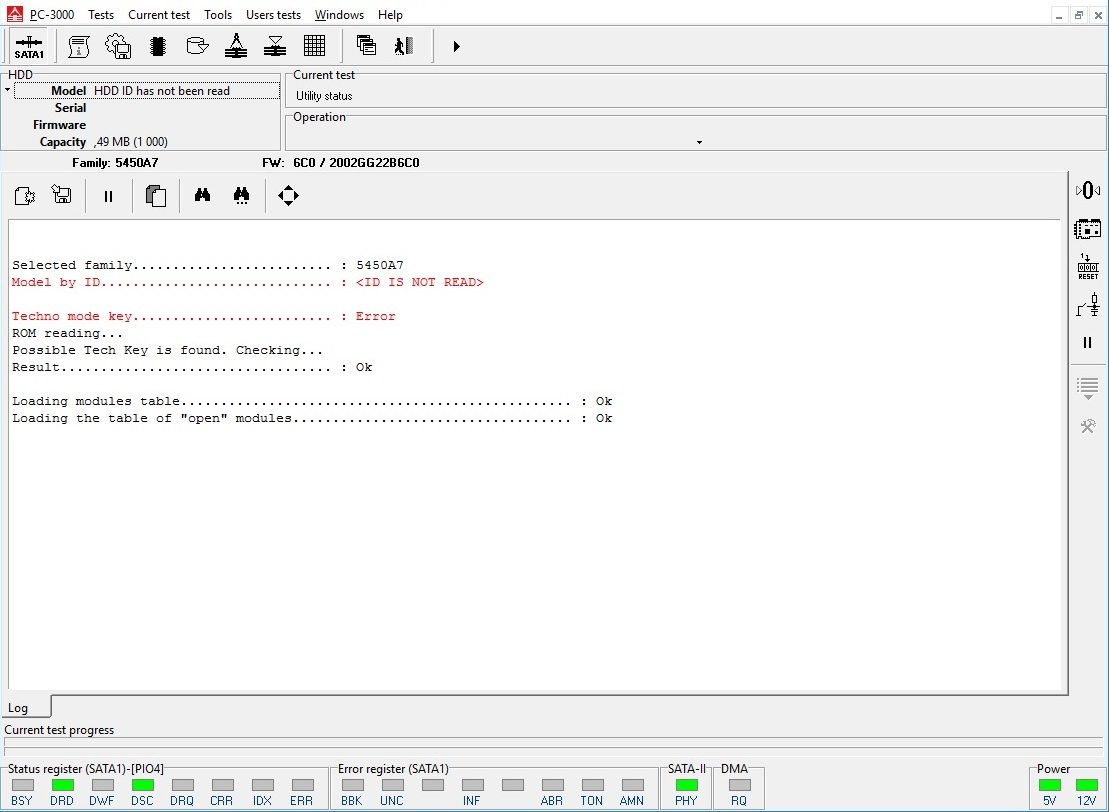Click the disk cylinder with arrow icon
Screen dimensions: 1109x812
click(x=197, y=47)
